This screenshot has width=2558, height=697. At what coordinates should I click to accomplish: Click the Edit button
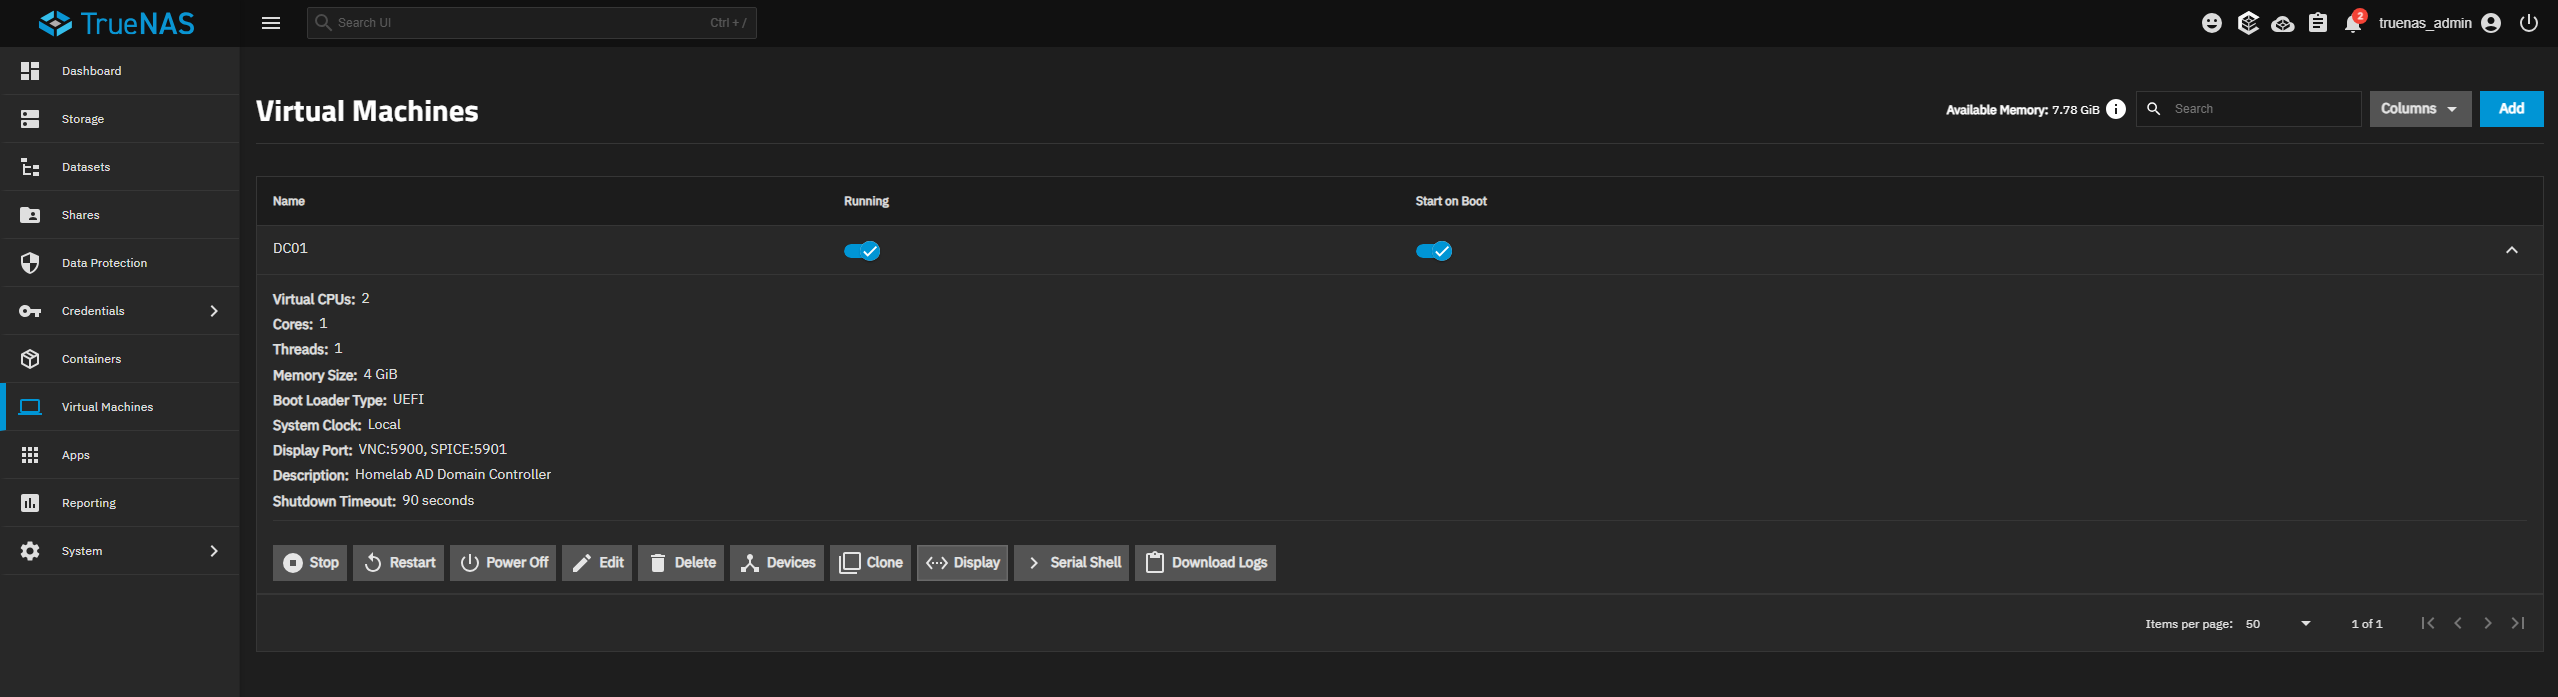597,563
